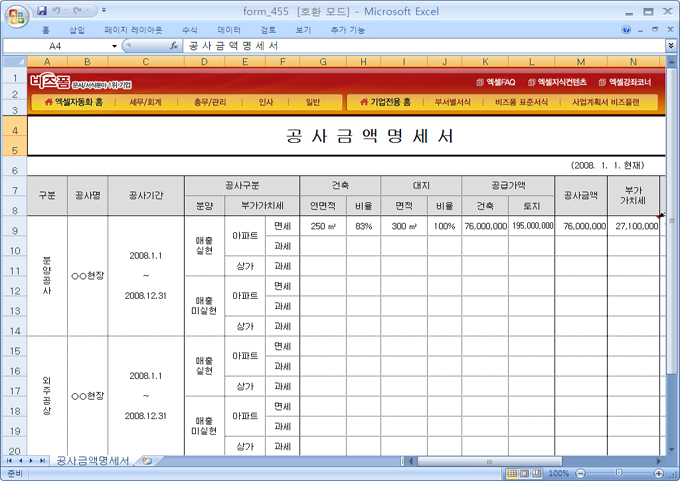Click the insert function fx icon
Viewport: 680px width, 481px height.
click(x=174, y=46)
